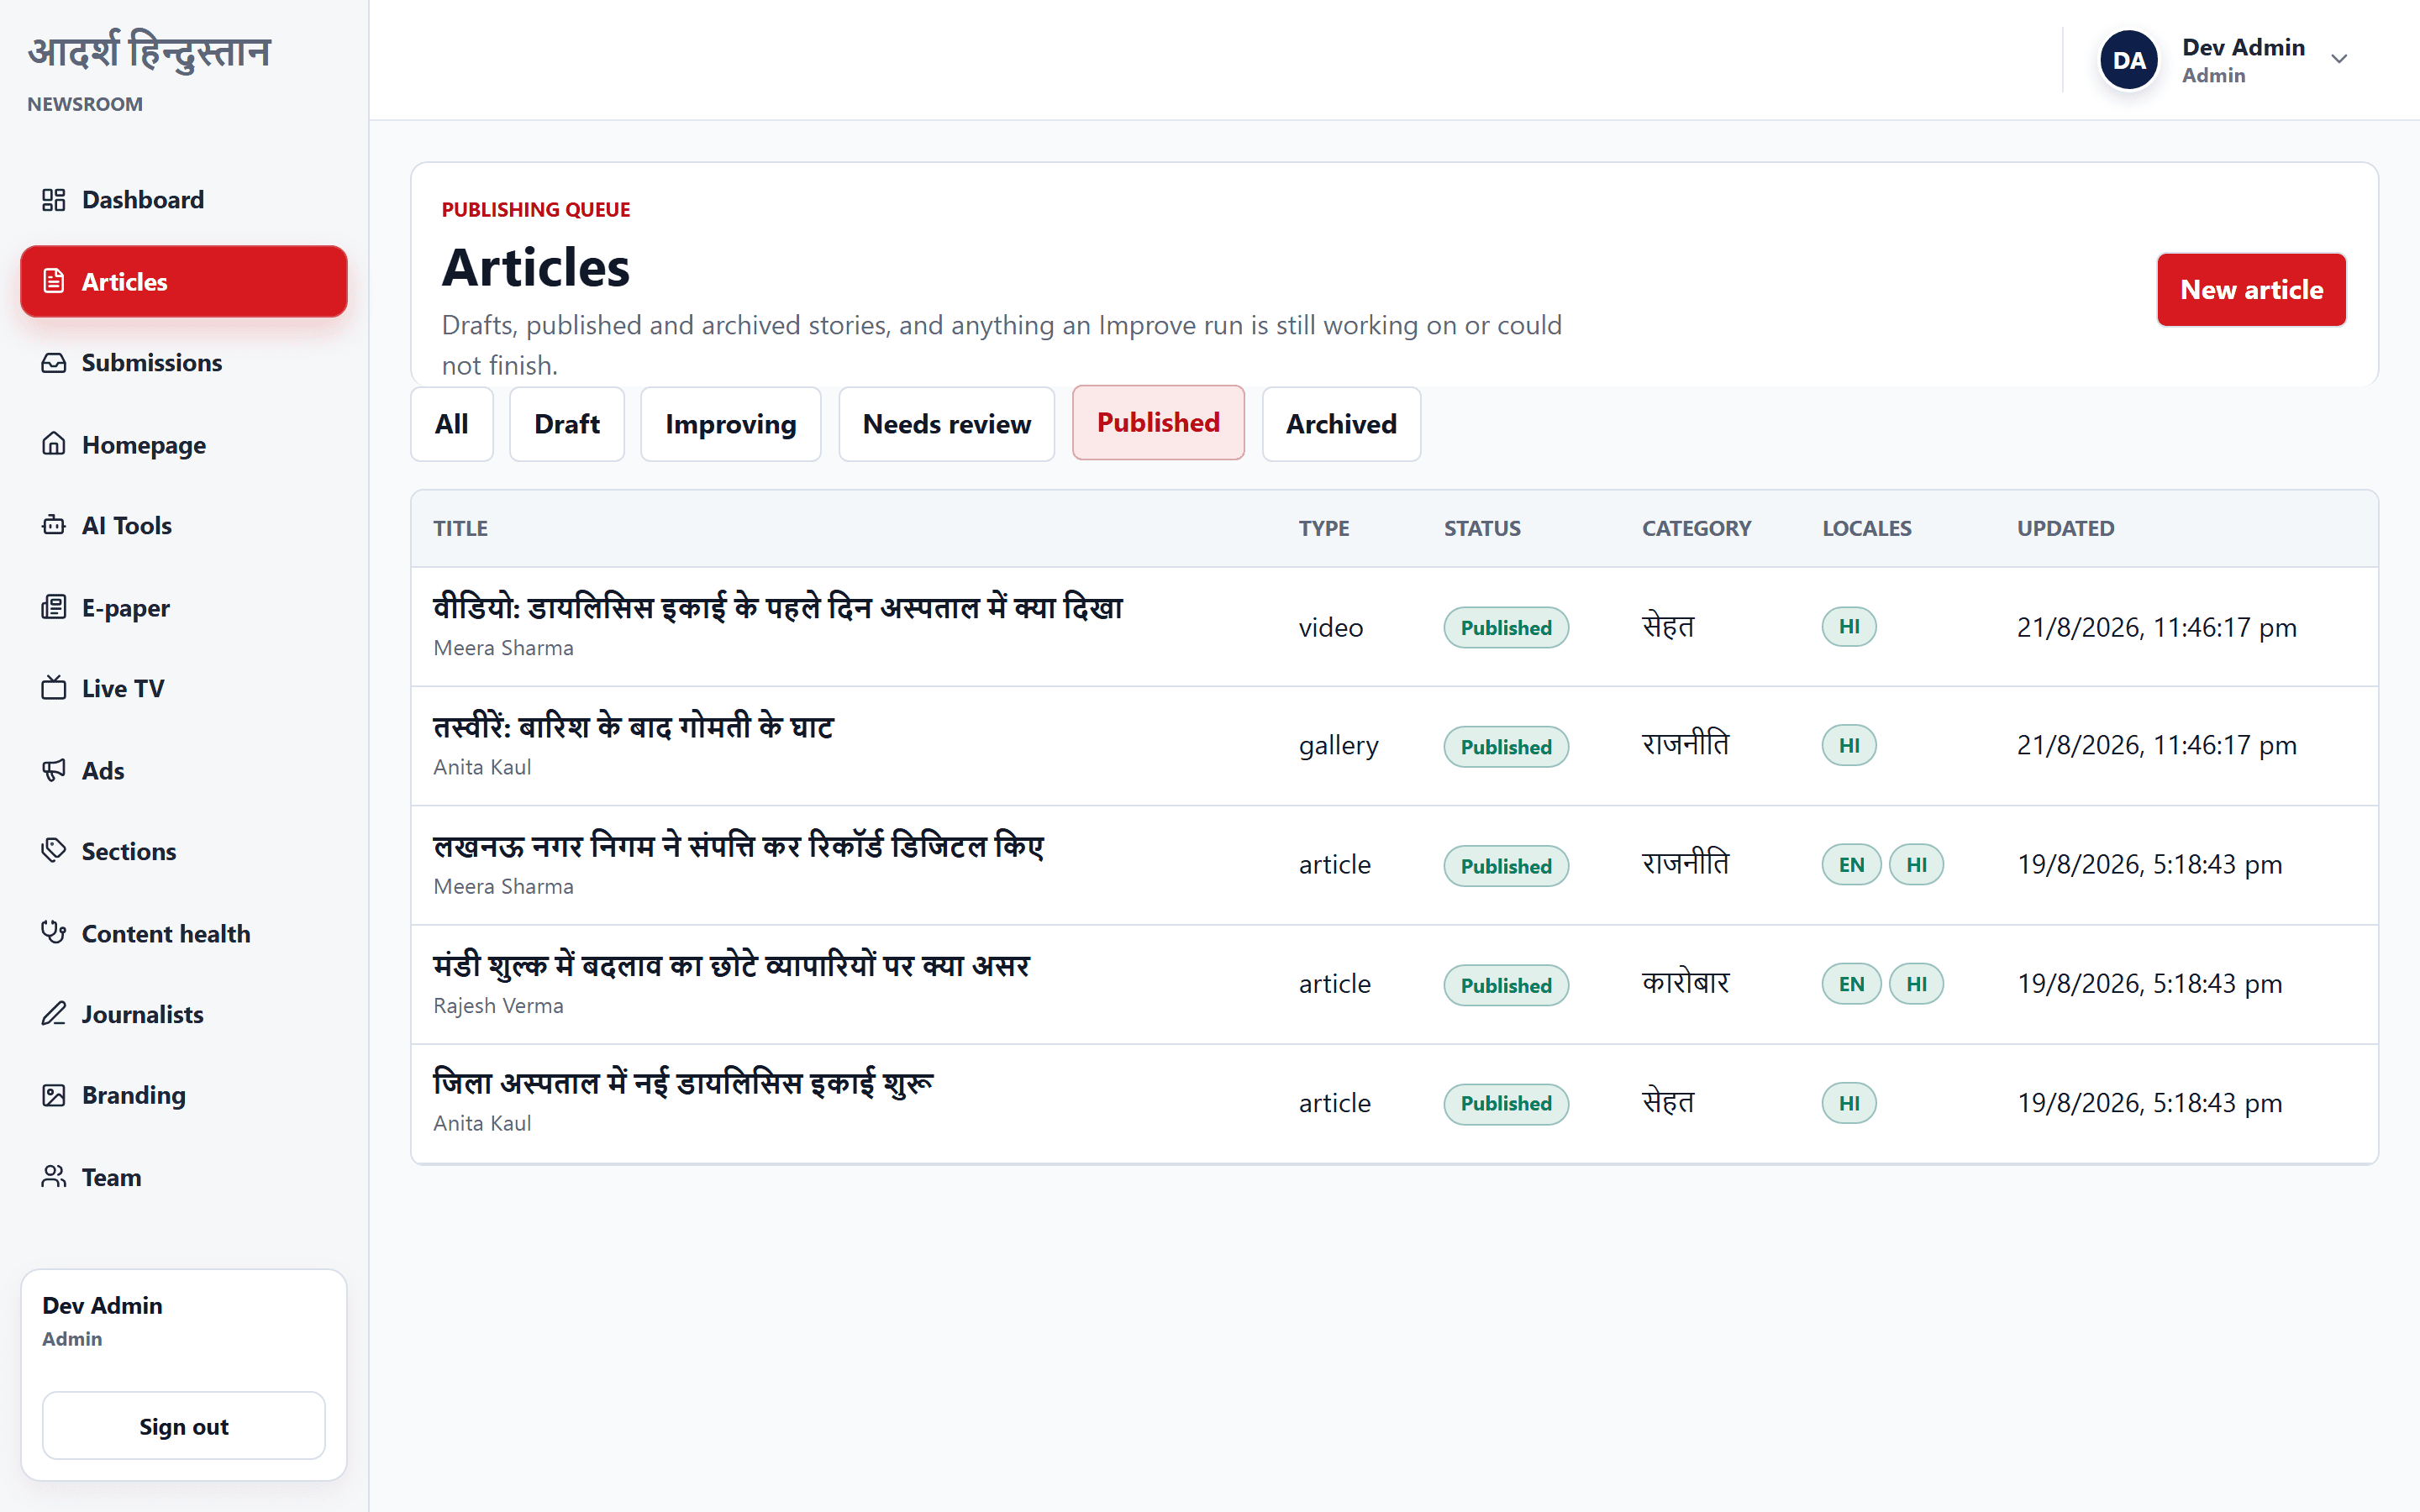Click the UPDATED column header
Viewport: 2420px width, 1512px height.
click(x=2065, y=528)
